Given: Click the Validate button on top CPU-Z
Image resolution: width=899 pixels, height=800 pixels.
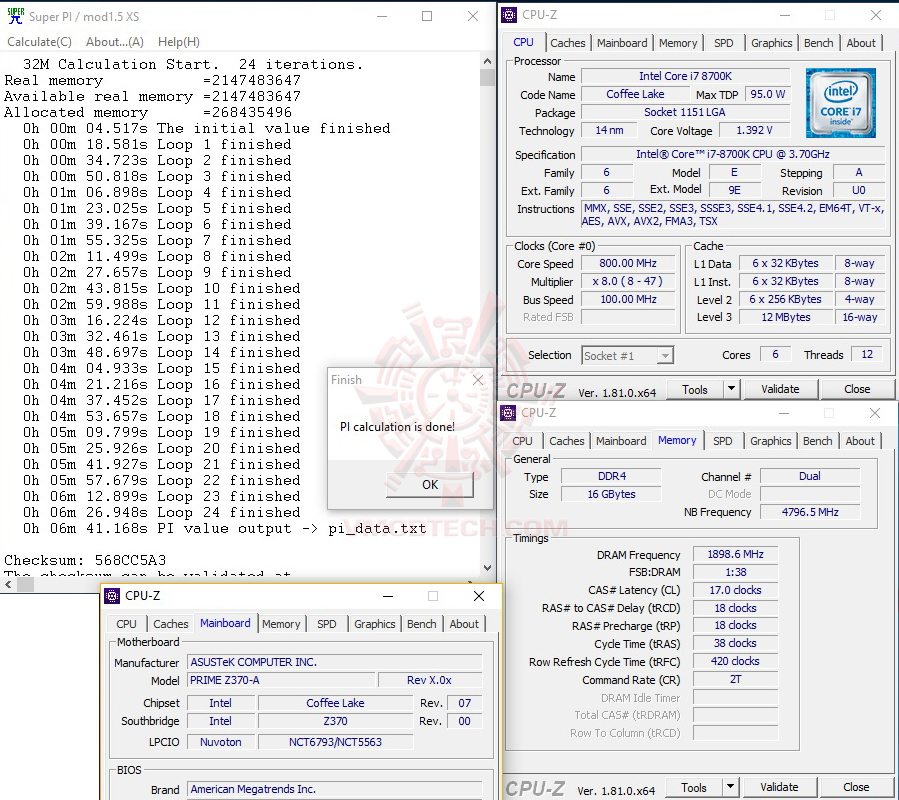Looking at the screenshot, I should (781, 388).
